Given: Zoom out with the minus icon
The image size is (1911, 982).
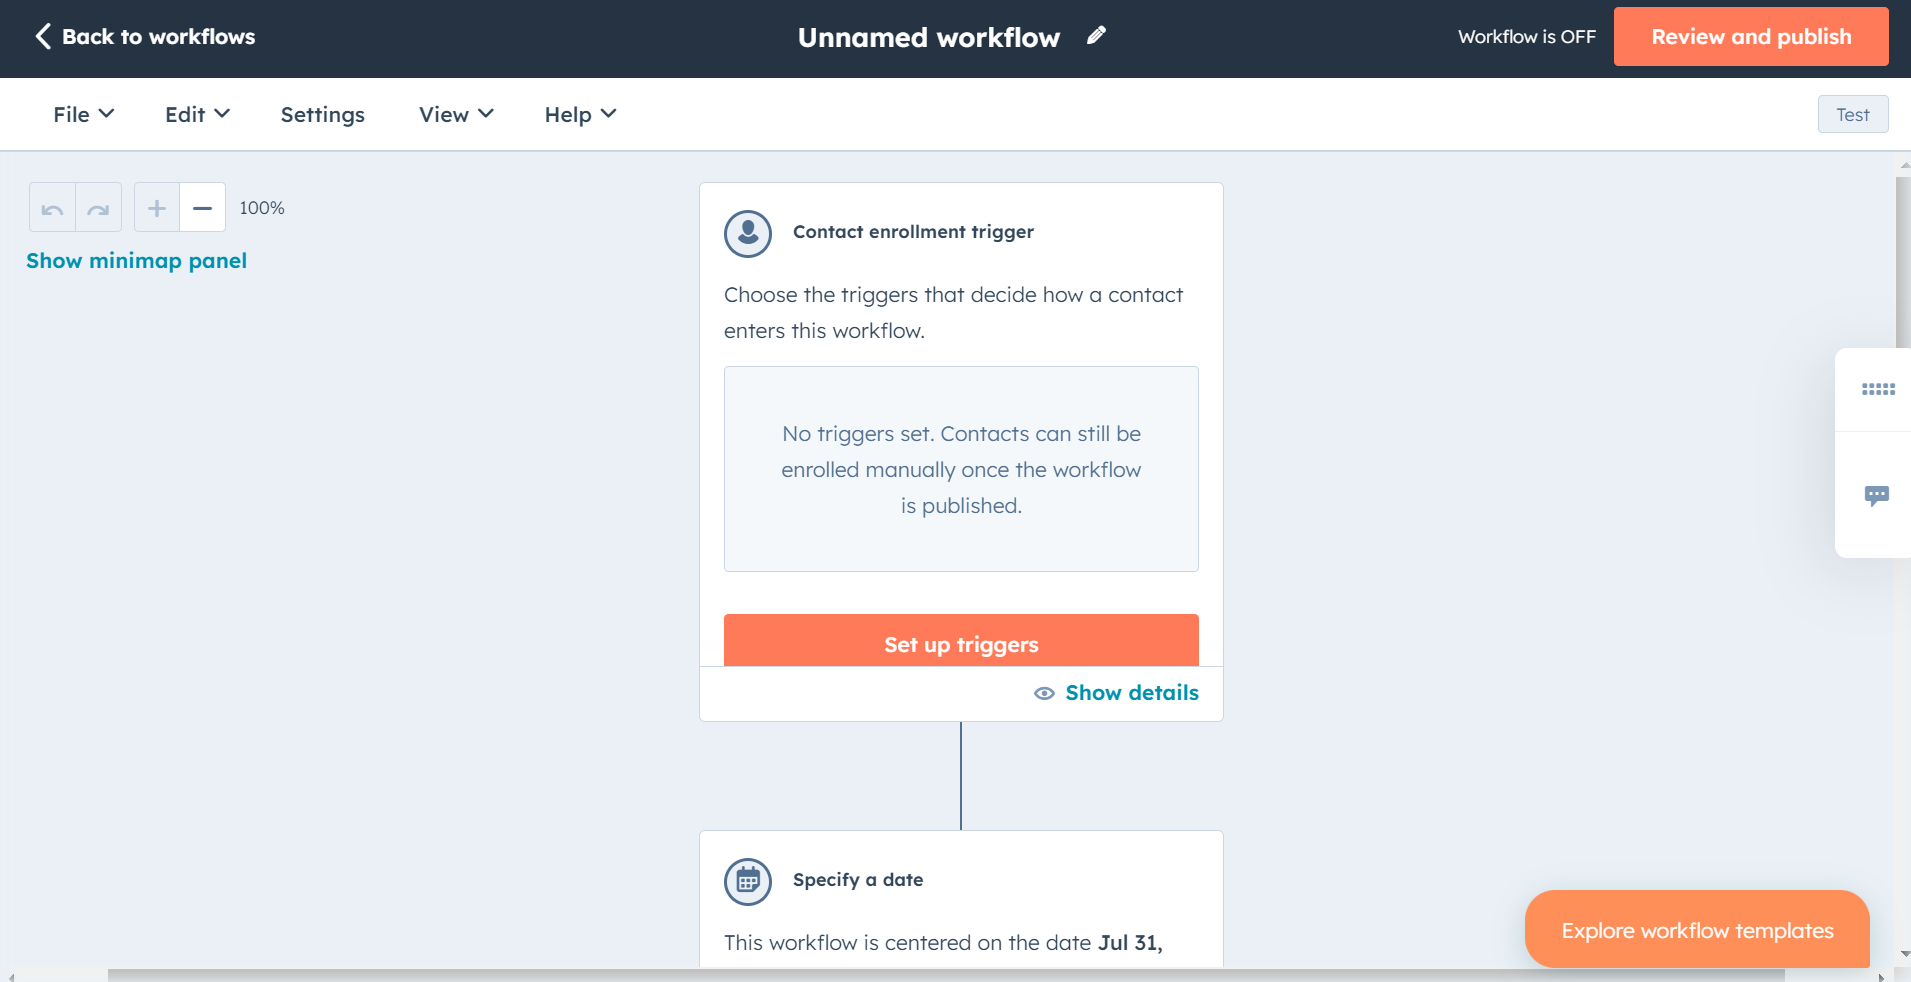Looking at the screenshot, I should pyautogui.click(x=202, y=208).
